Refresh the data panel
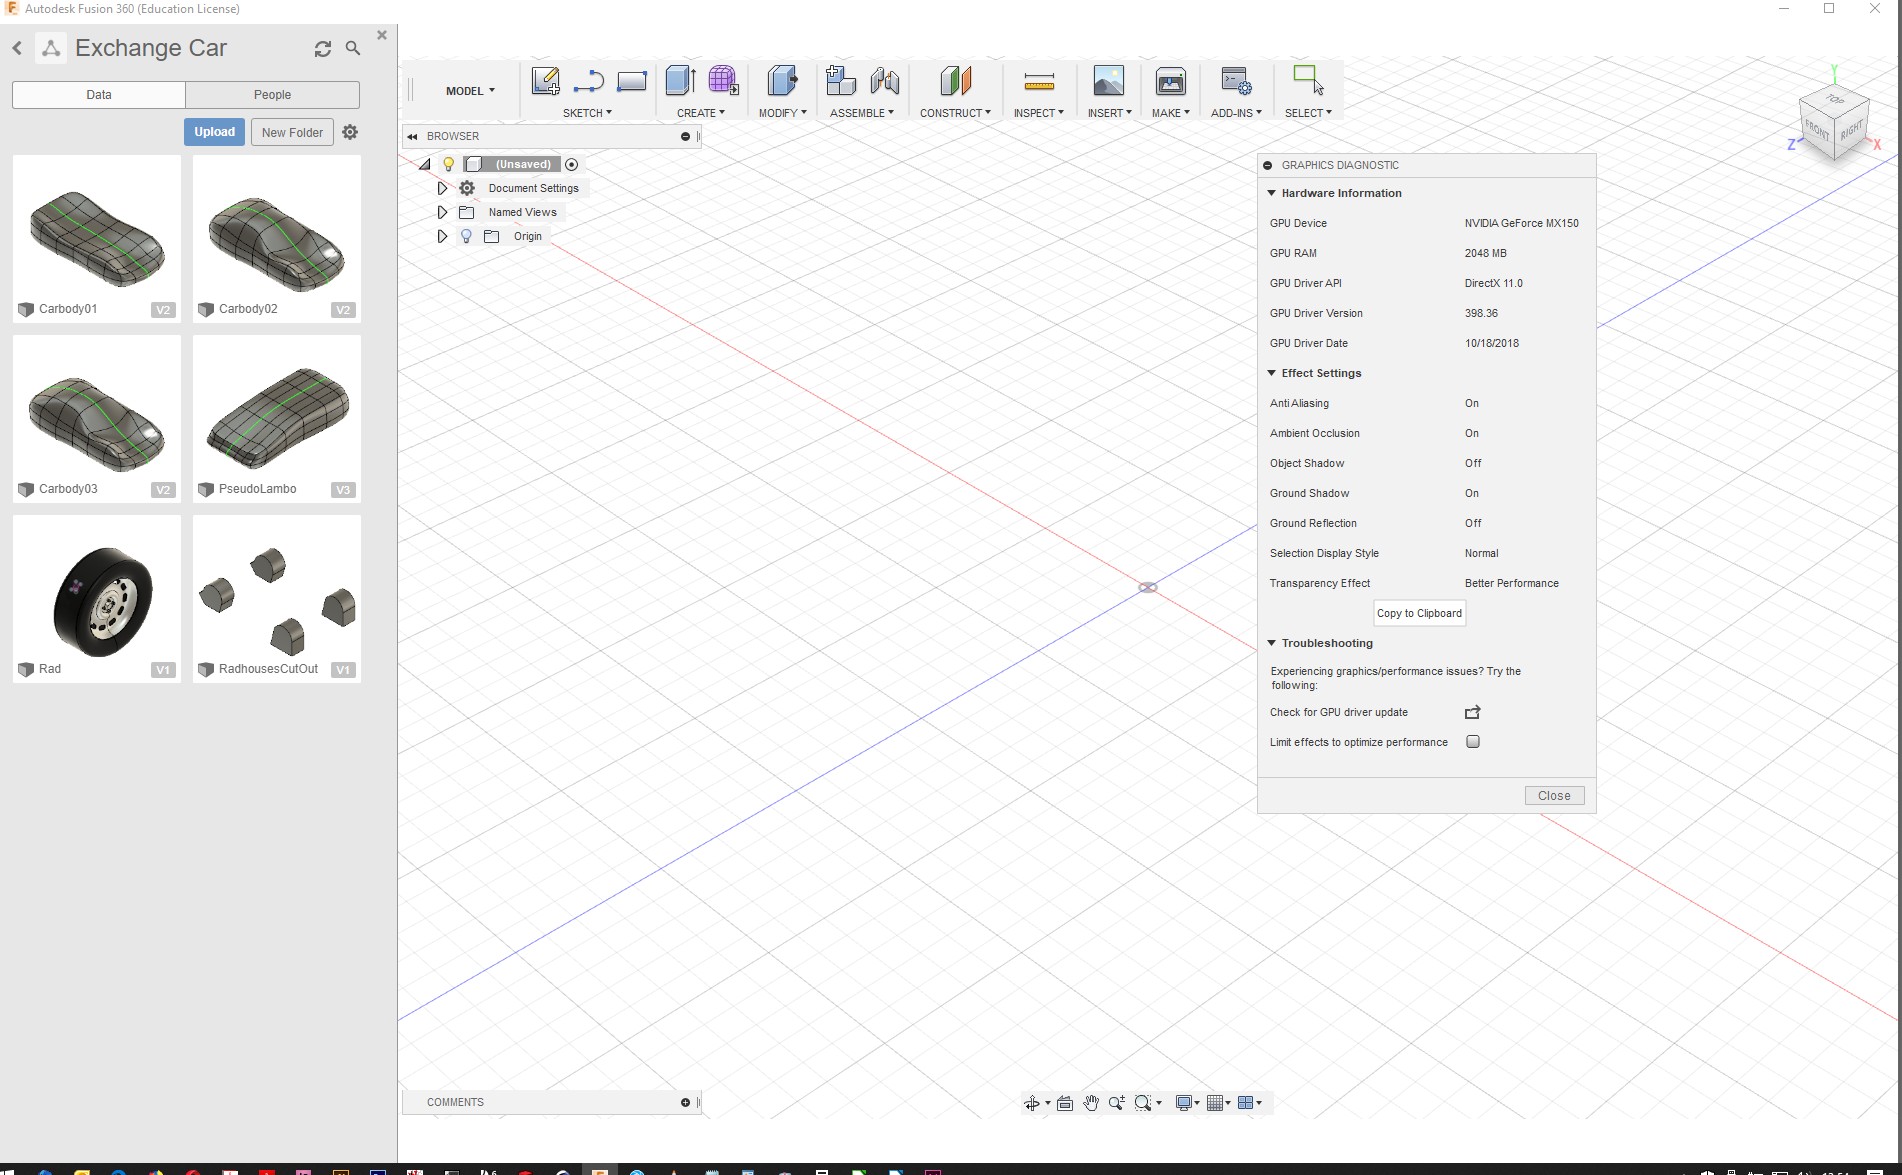Screen dimensions: 1902x1175 (x=322, y=49)
